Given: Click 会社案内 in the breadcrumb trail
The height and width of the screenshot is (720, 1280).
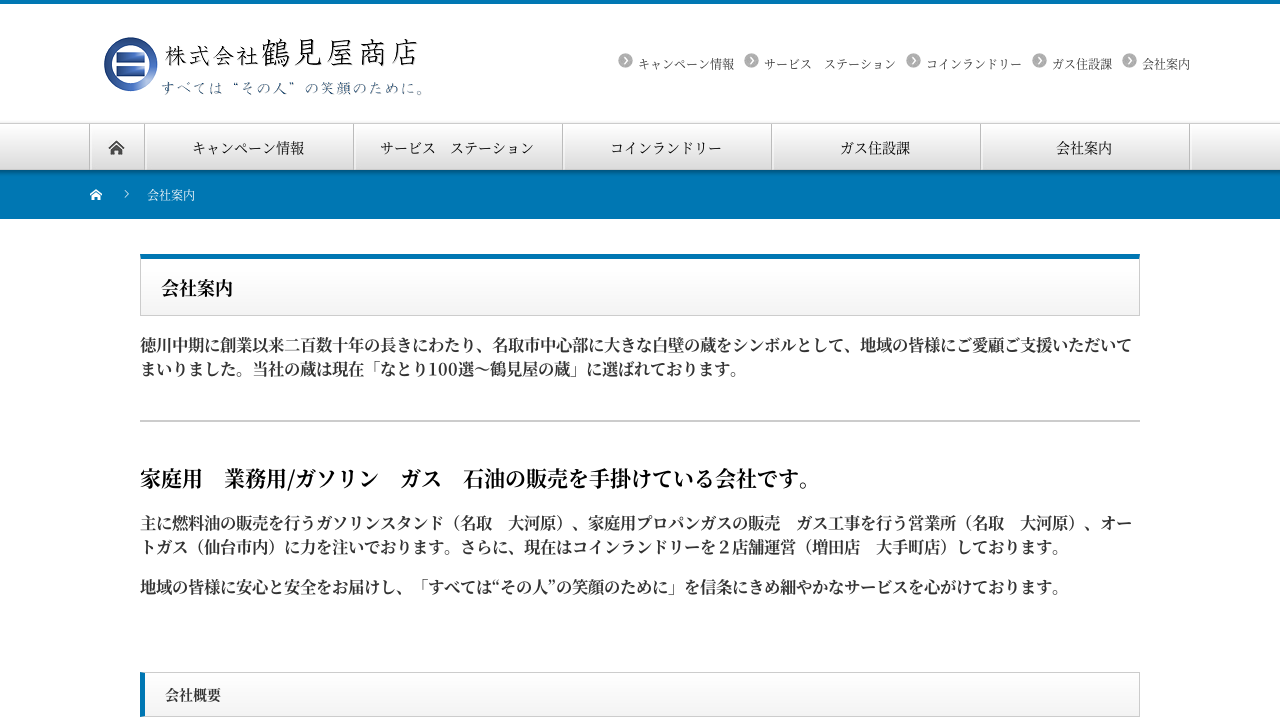Looking at the screenshot, I should tap(171, 195).
